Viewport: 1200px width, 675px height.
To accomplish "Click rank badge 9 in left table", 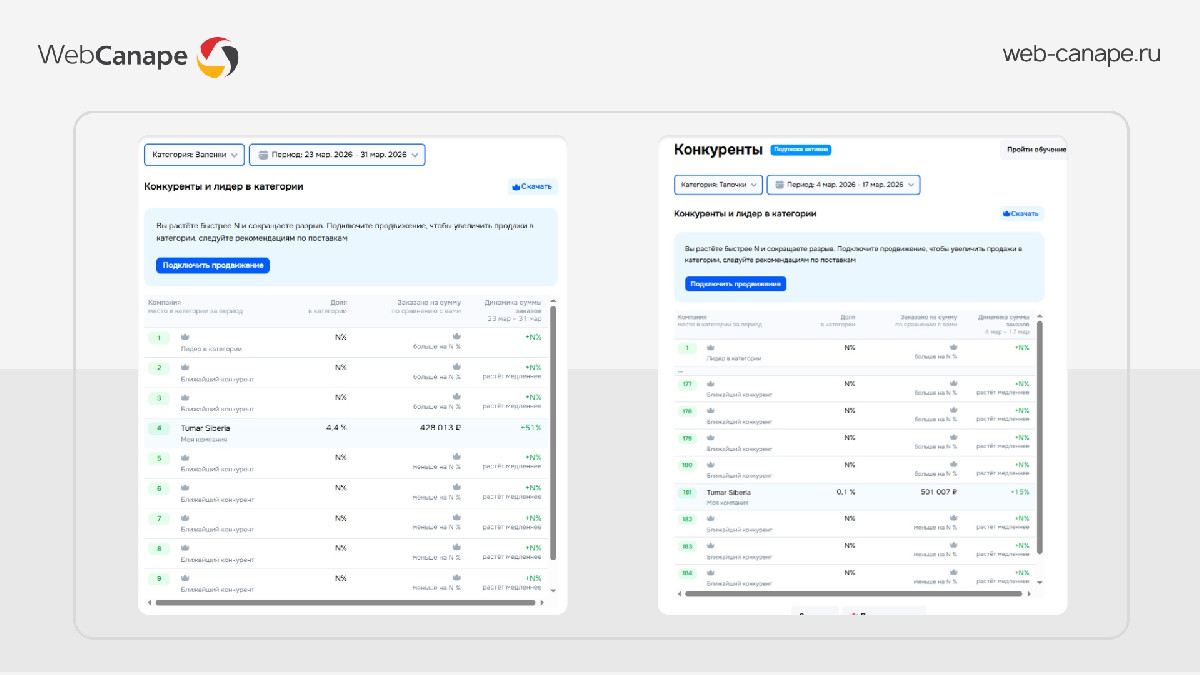I will 159,579.
